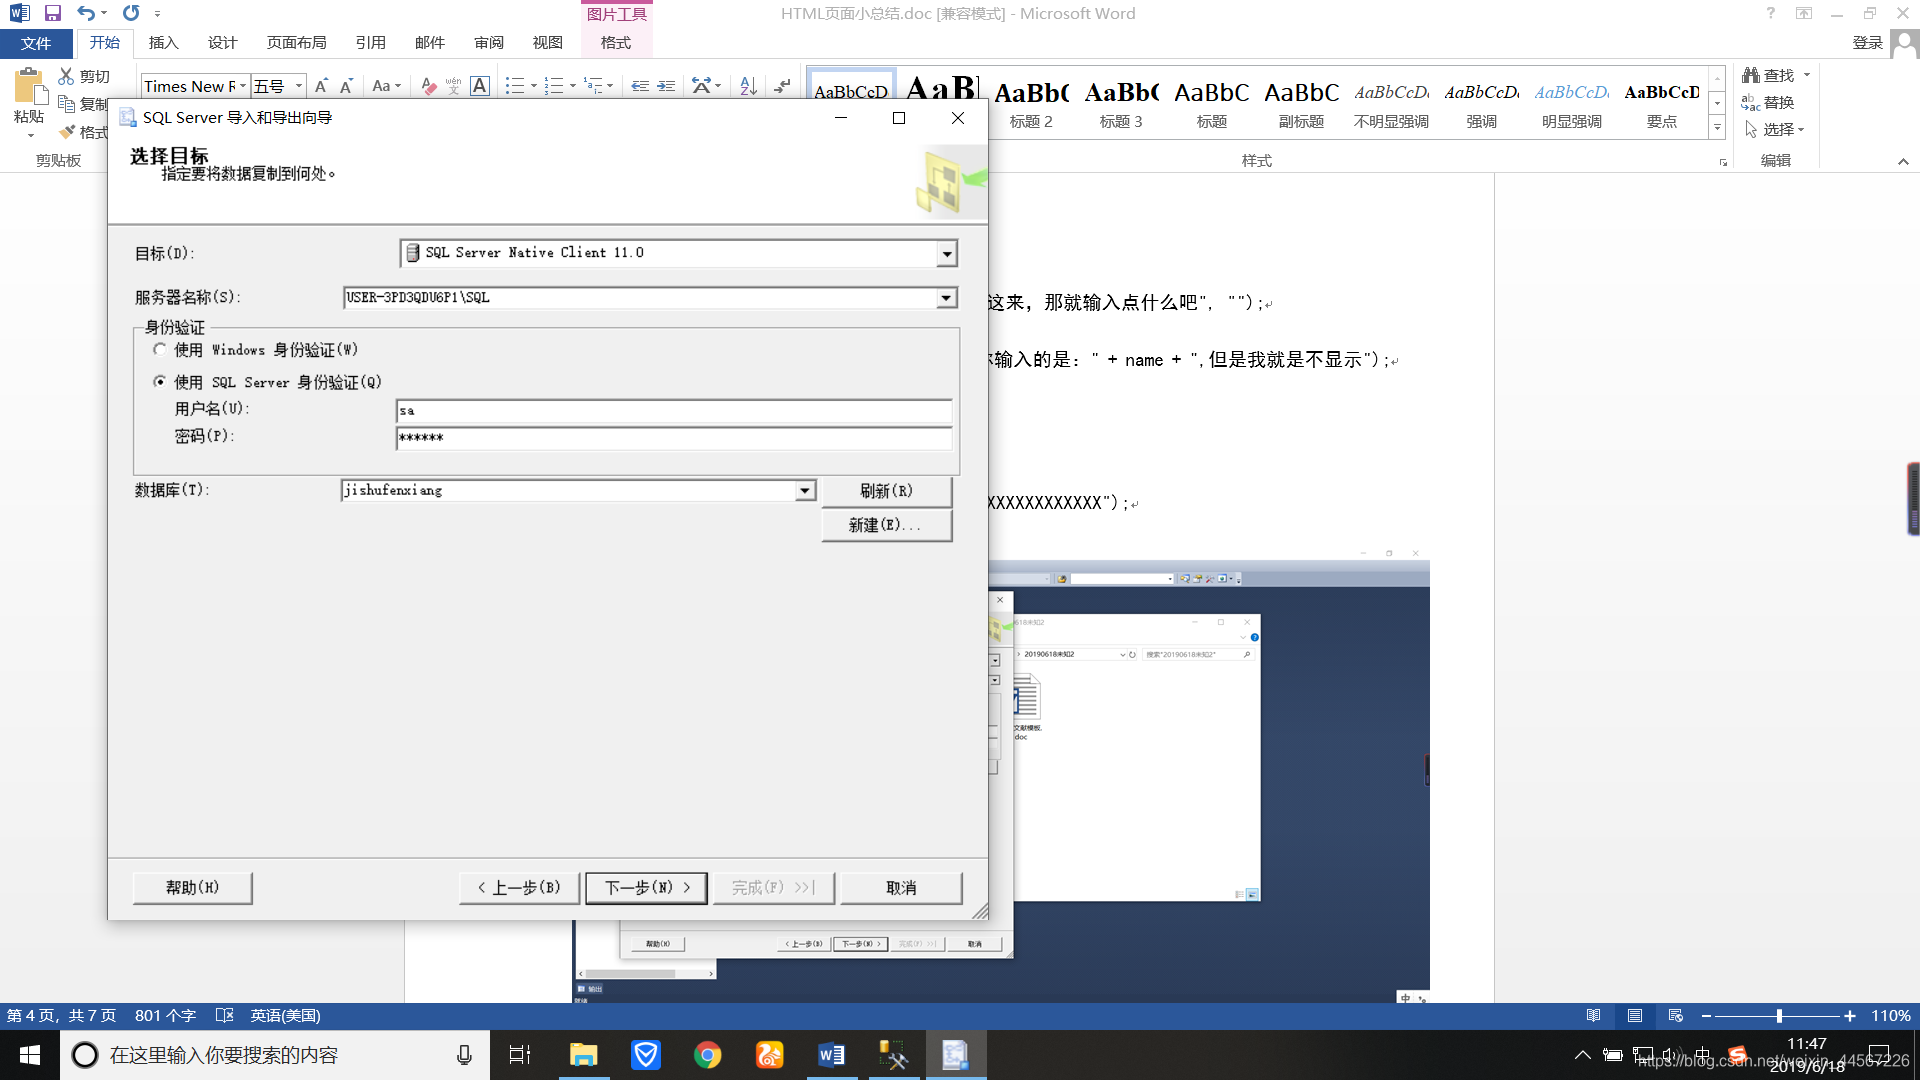Viewport: 1920px width, 1080px height.
Task: Click the Back (上一步) button
Action: tap(519, 887)
